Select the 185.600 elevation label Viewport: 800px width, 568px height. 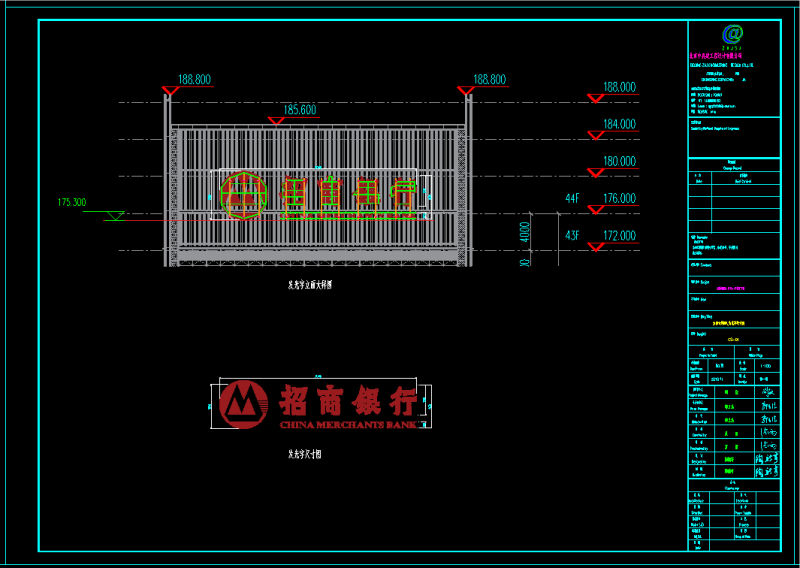click(x=300, y=110)
